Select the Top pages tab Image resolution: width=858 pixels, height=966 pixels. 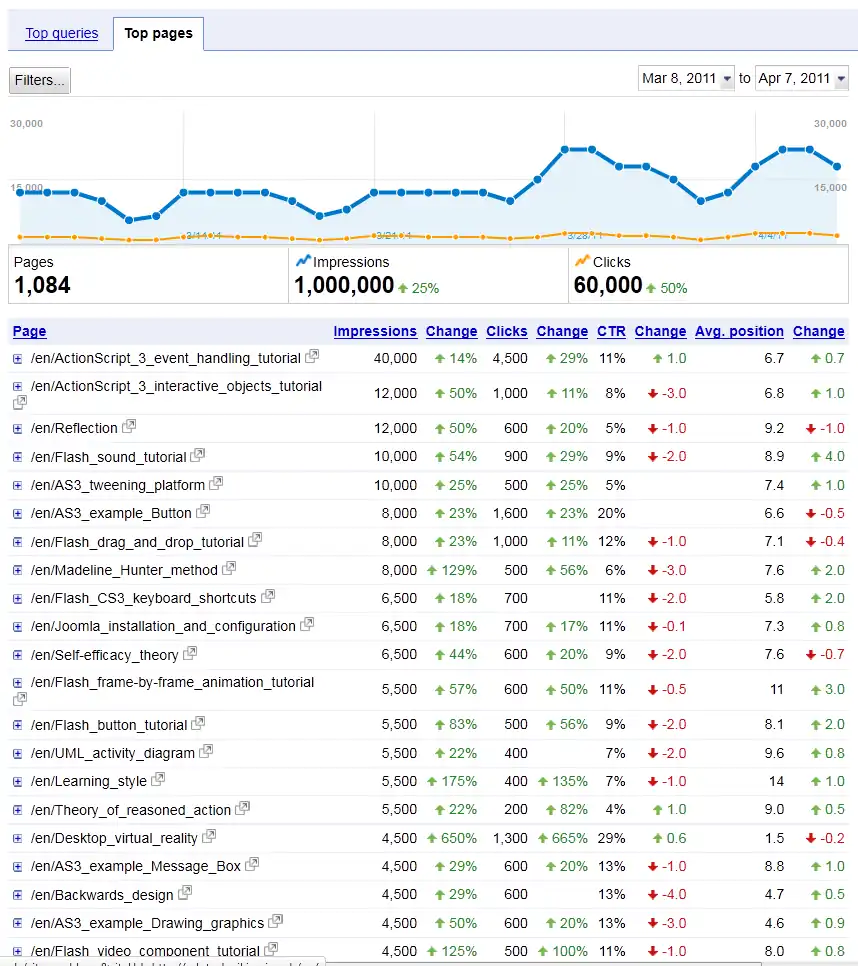[x=158, y=33]
